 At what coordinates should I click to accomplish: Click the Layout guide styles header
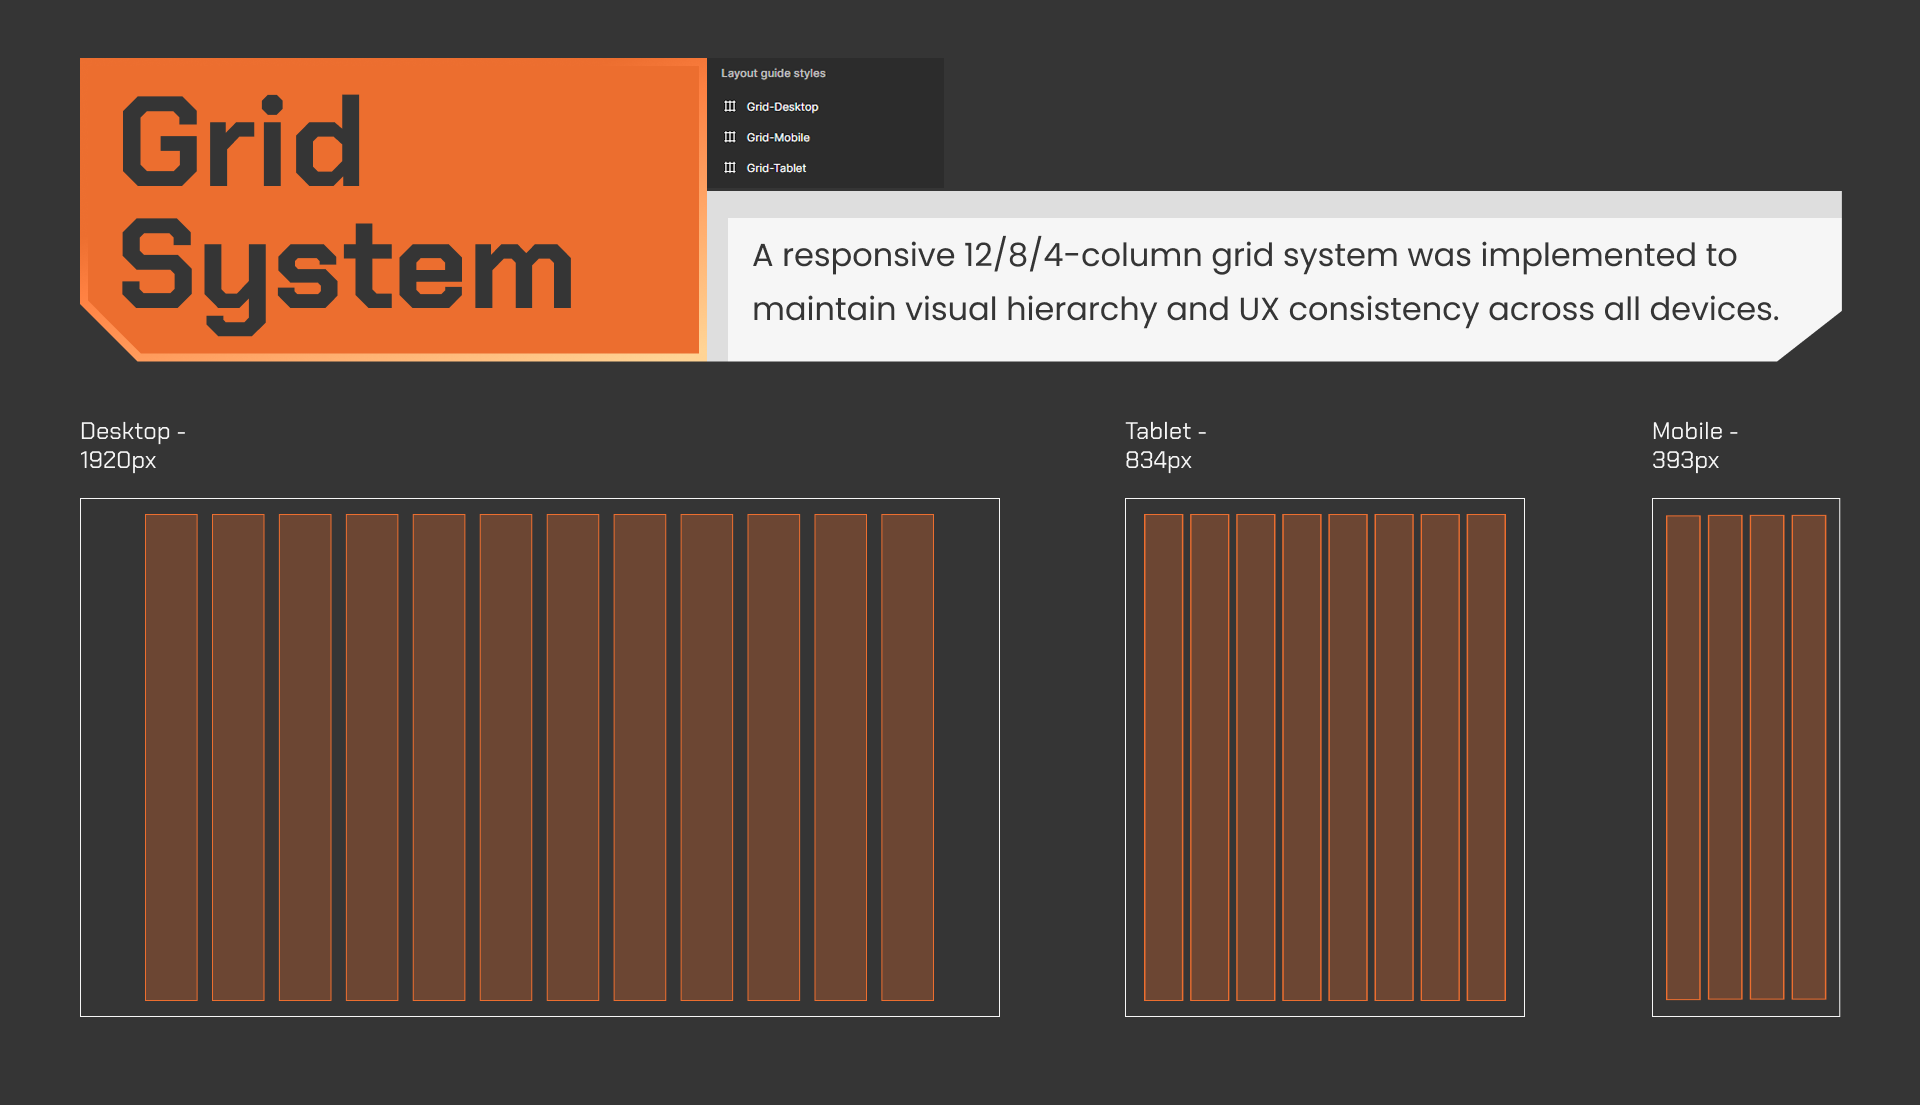coord(773,73)
